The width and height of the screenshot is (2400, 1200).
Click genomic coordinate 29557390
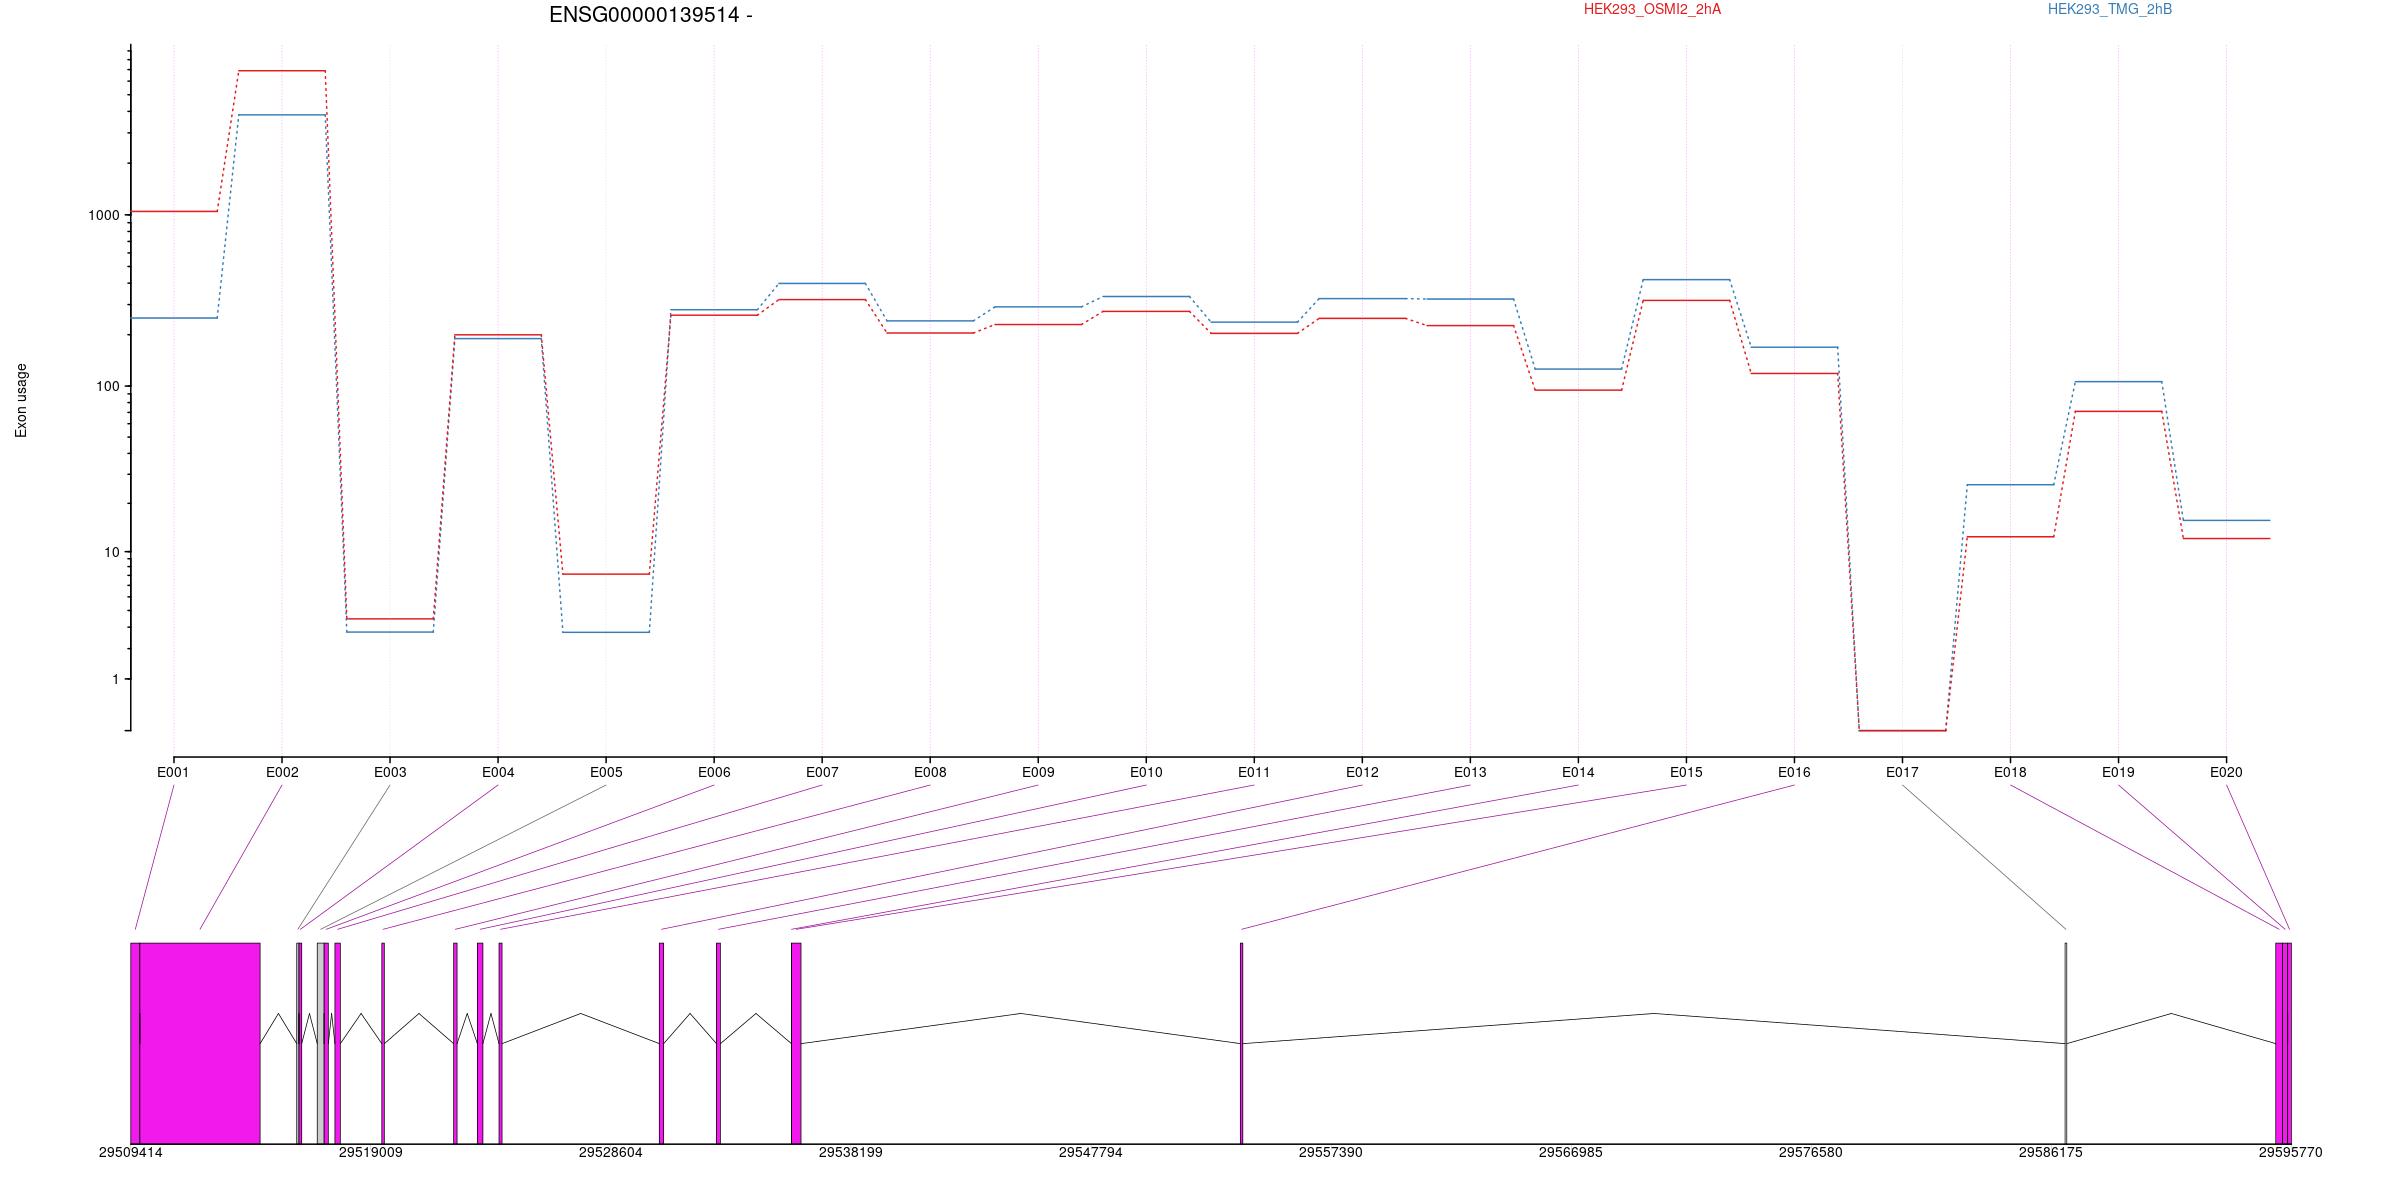[x=1330, y=1153]
